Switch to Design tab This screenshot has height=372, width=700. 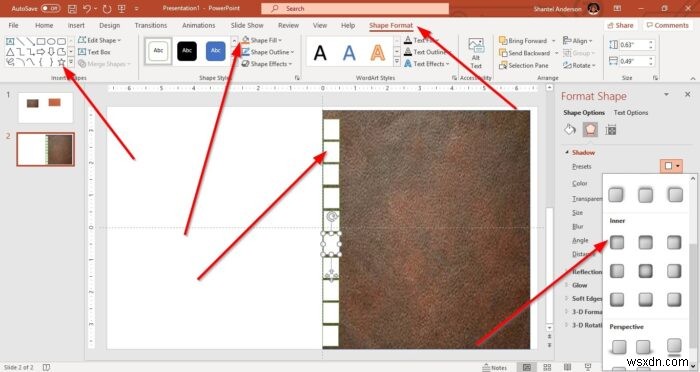[x=109, y=25]
